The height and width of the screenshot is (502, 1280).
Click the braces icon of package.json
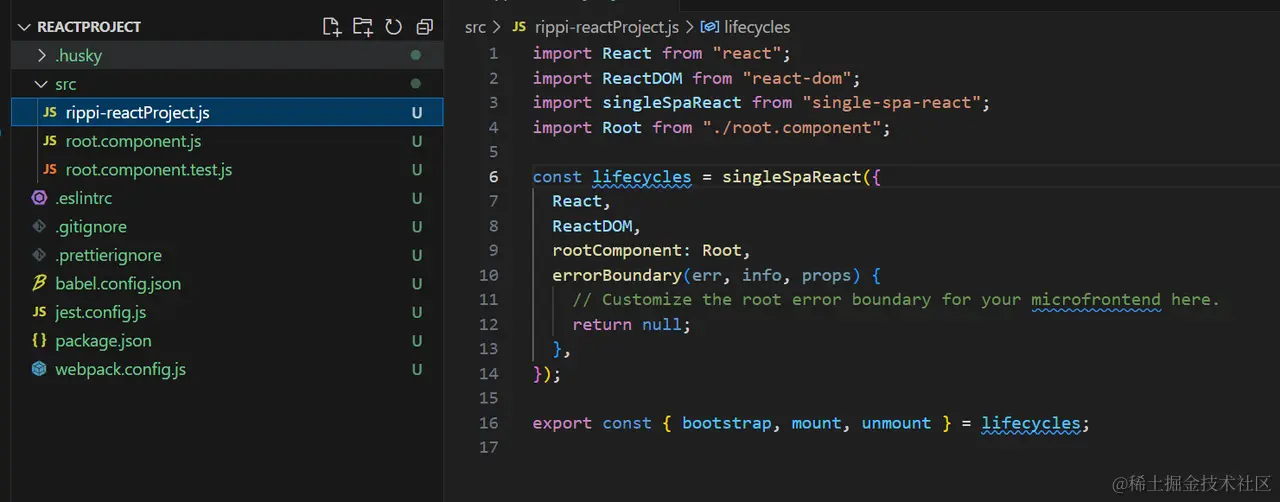point(39,341)
